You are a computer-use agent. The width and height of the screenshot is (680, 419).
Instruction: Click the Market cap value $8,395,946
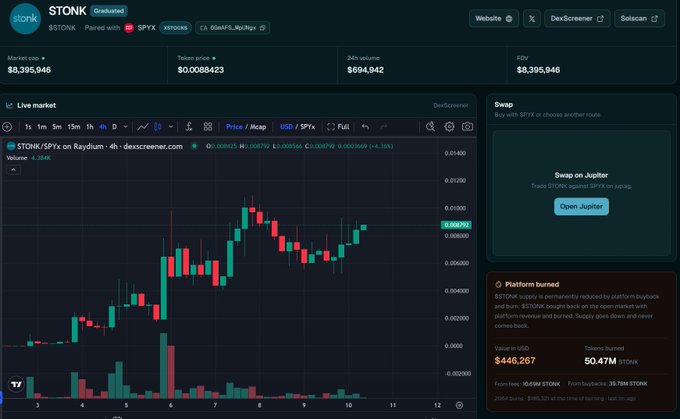[29, 70]
